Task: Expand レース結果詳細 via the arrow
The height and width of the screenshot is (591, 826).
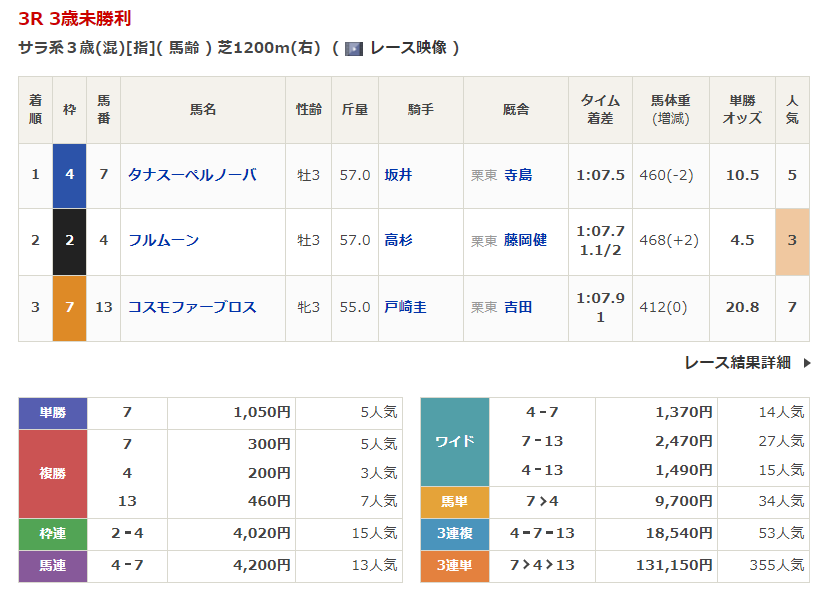Action: pos(806,363)
